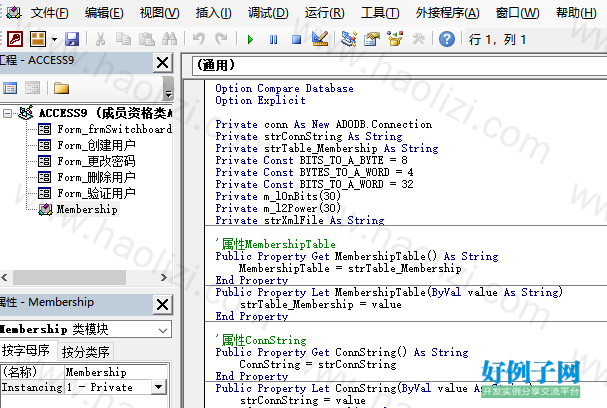The image size is (607, 408).
Task: Click the 行 1, 列 1 position indicator
Action: (497, 39)
